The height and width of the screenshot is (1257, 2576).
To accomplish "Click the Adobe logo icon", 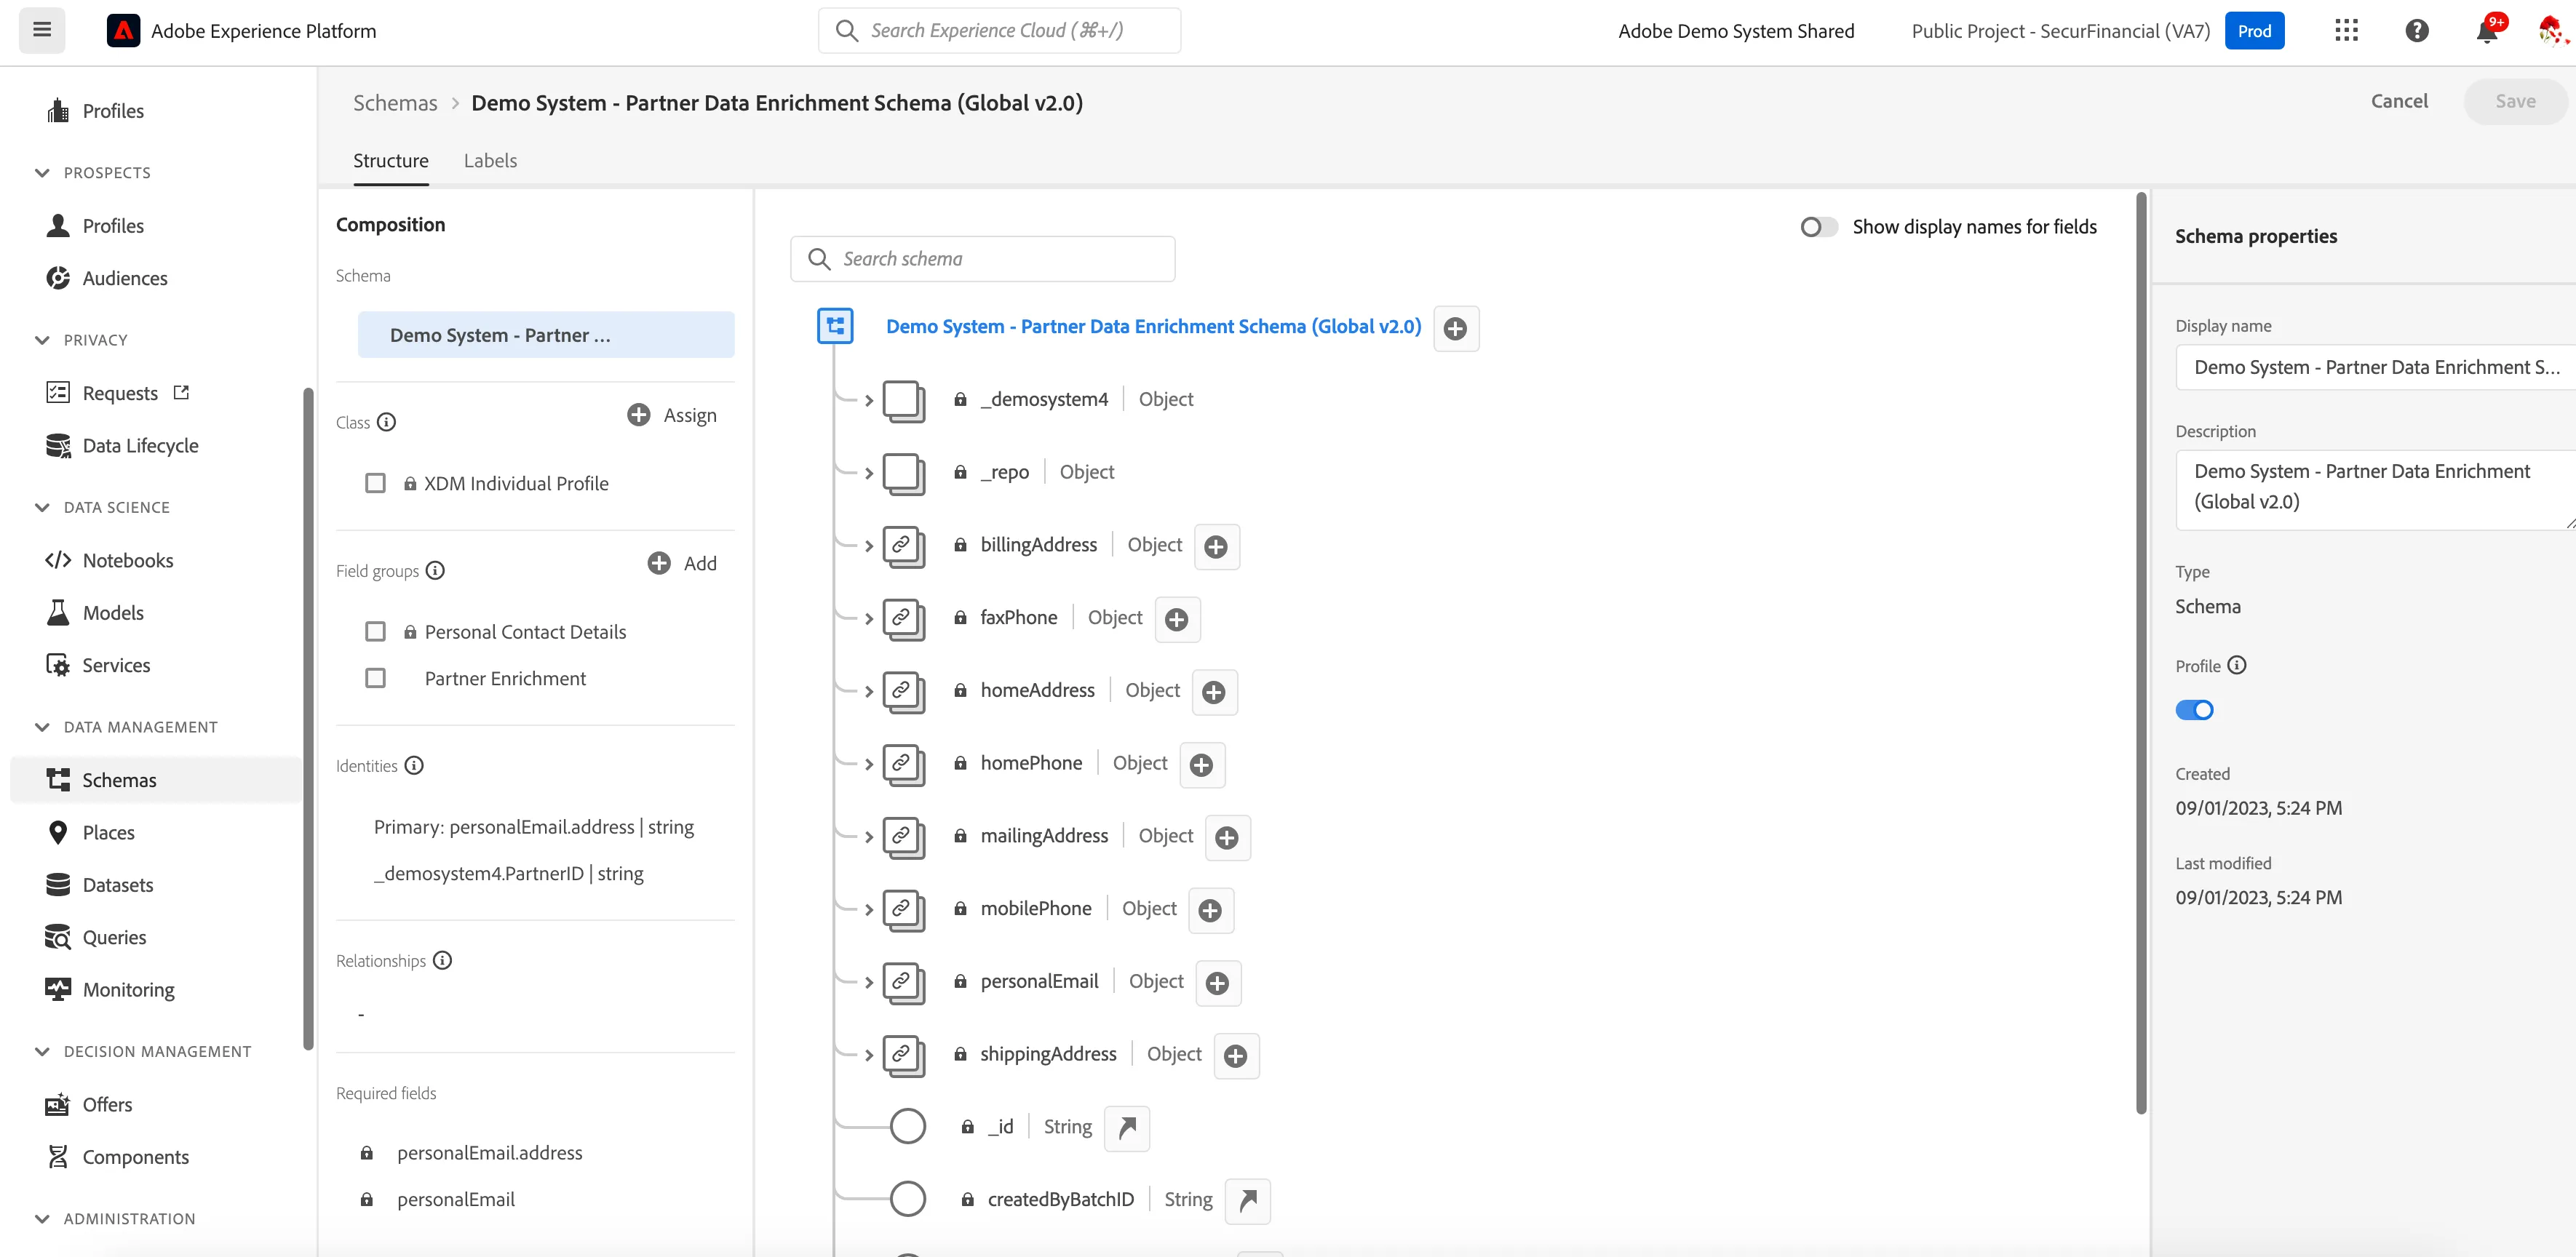I will click(123, 31).
